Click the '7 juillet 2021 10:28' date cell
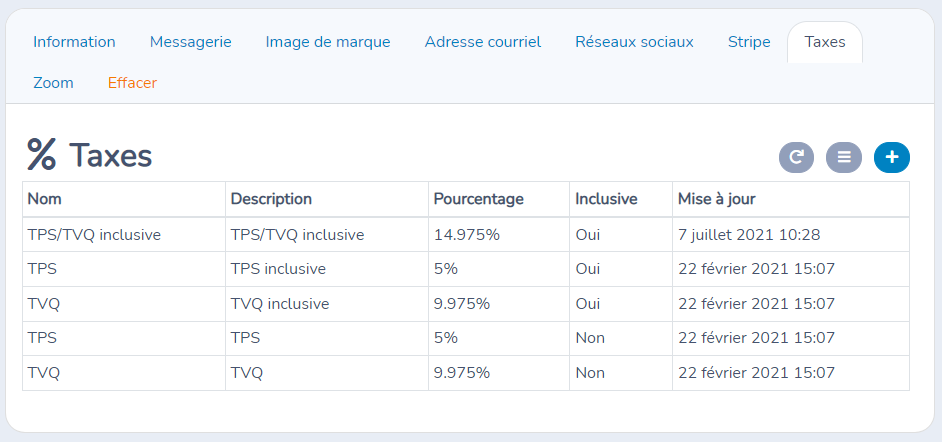Image resolution: width=942 pixels, height=442 pixels. click(791, 234)
